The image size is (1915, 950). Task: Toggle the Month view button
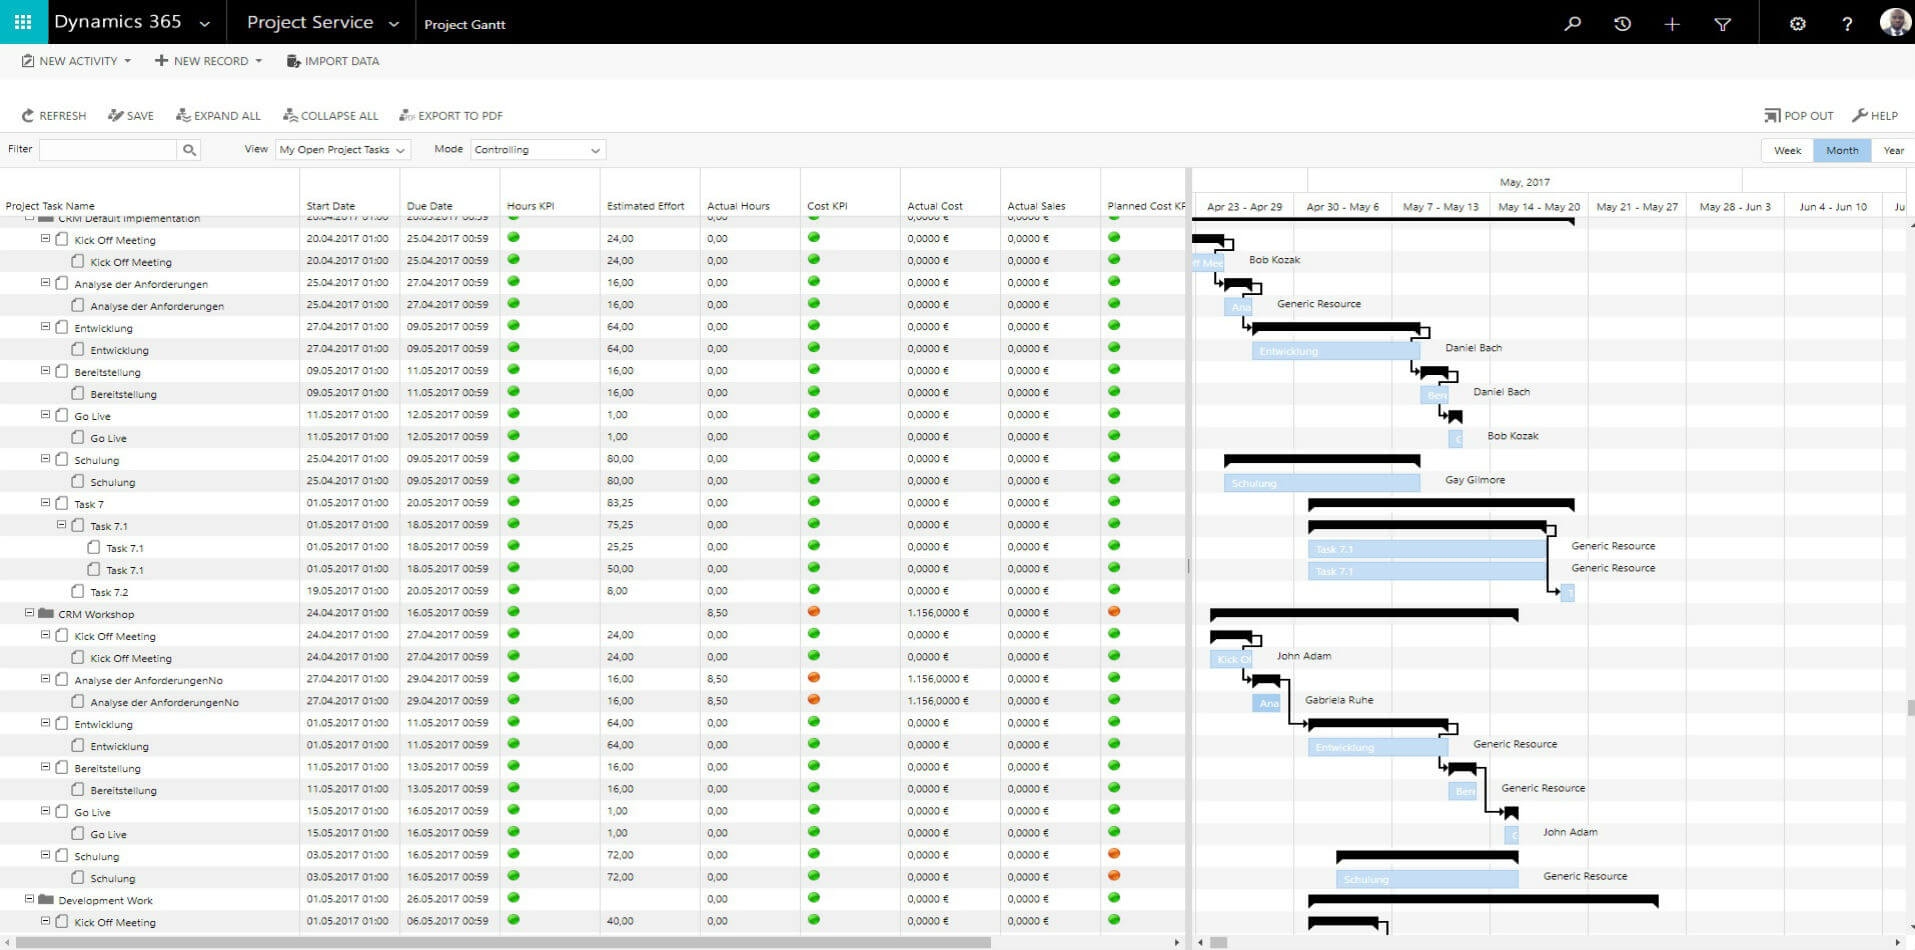(1841, 150)
